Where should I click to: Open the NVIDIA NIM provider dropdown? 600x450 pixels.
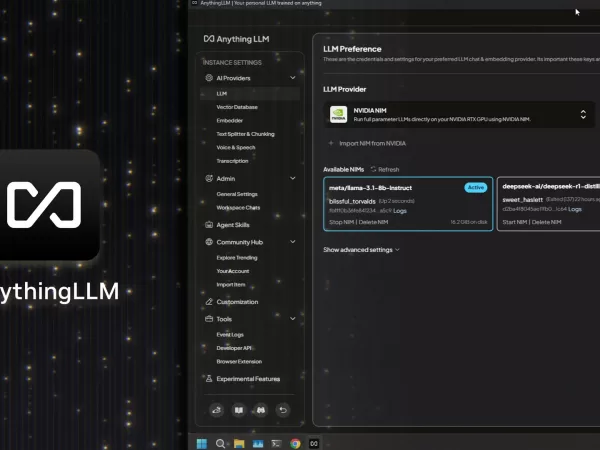click(x=459, y=114)
